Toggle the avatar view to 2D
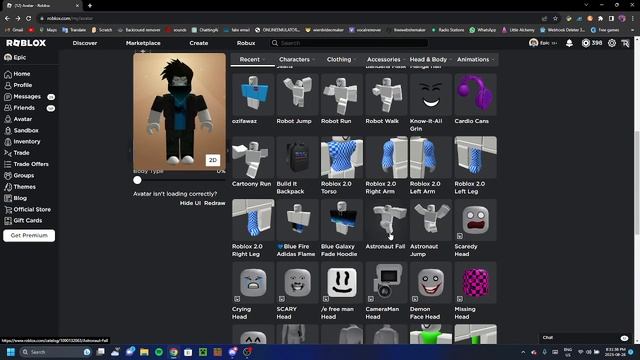Screen dimensions: 640x360 [x=213, y=160]
